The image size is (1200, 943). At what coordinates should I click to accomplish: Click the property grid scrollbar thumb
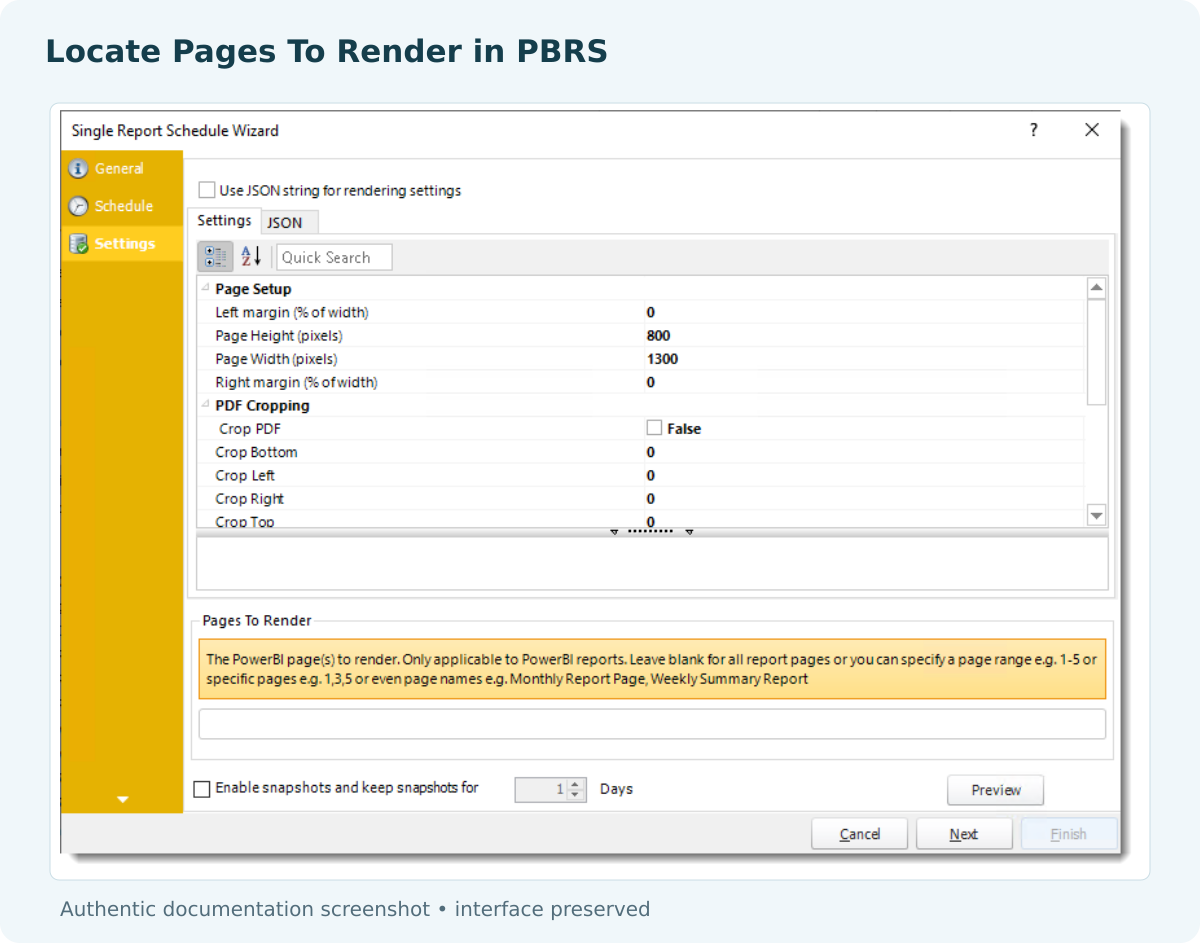click(1096, 352)
